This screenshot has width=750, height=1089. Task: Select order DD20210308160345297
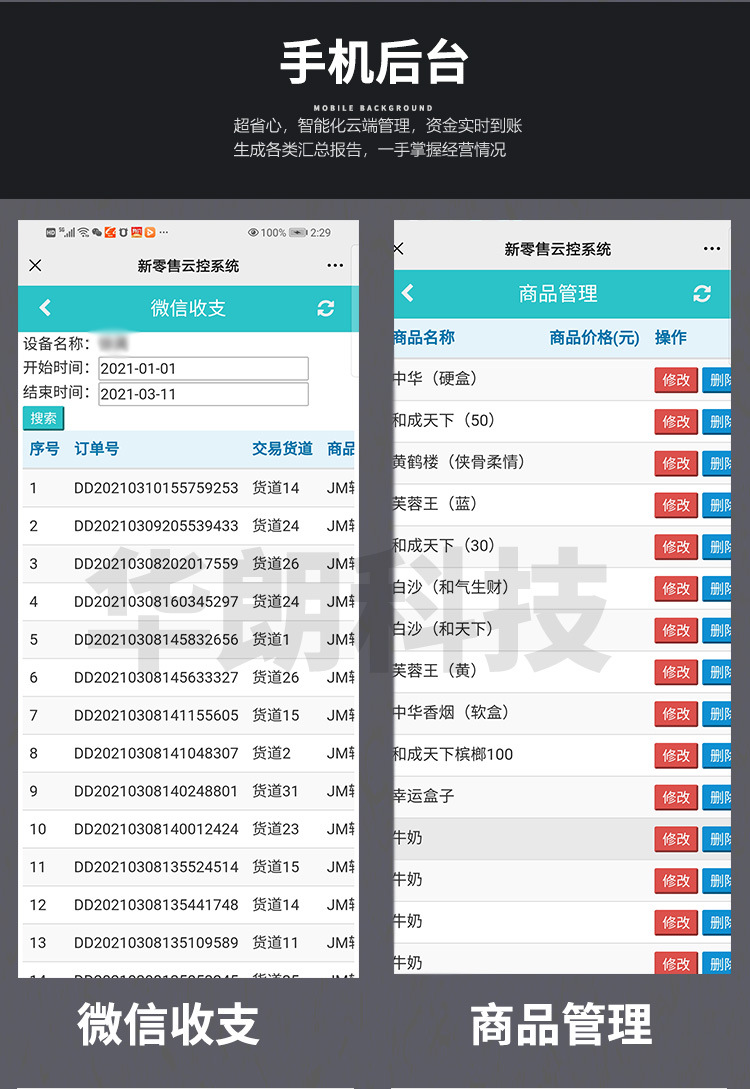pos(156,601)
